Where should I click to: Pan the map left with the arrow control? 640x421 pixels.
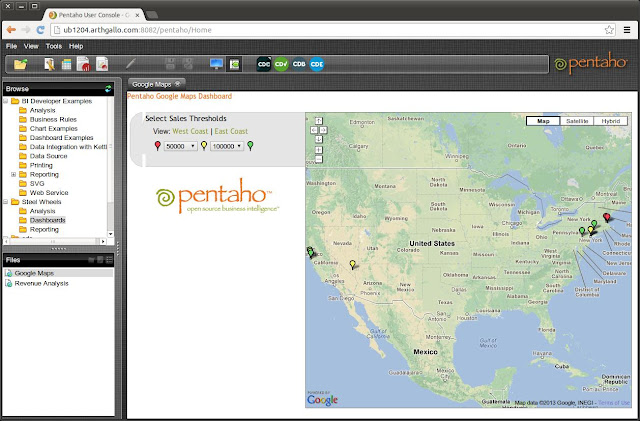pyautogui.click(x=314, y=130)
